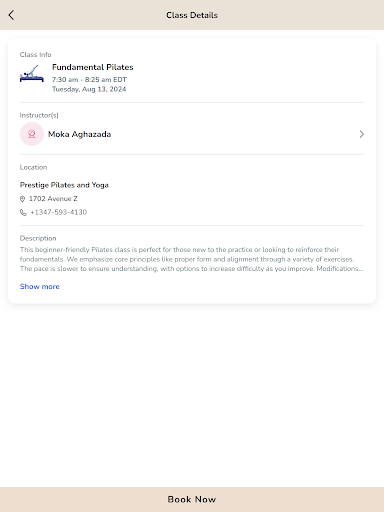Tap the Description section label
The width and height of the screenshot is (384, 512).
pos(38,238)
